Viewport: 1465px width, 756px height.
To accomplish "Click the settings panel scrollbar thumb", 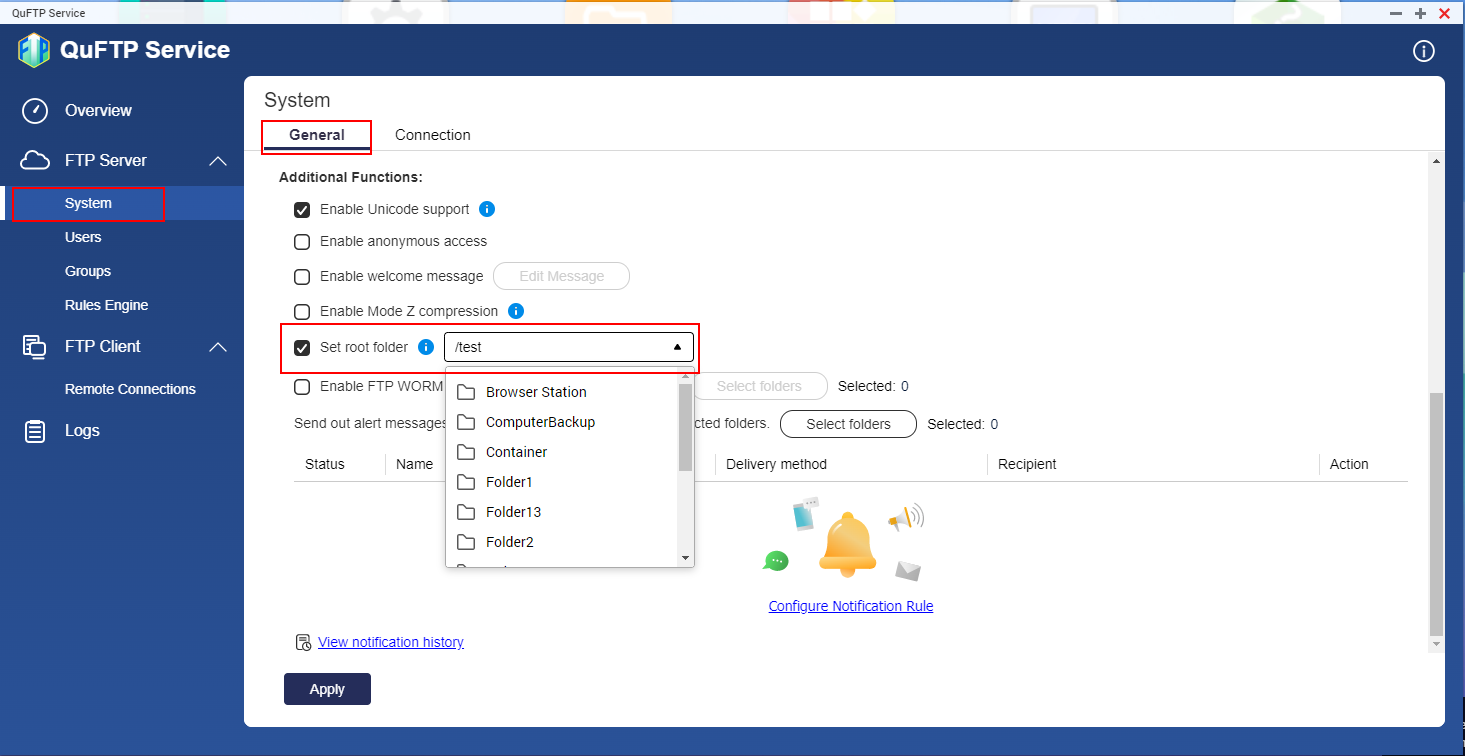I will pyautogui.click(x=1436, y=514).
